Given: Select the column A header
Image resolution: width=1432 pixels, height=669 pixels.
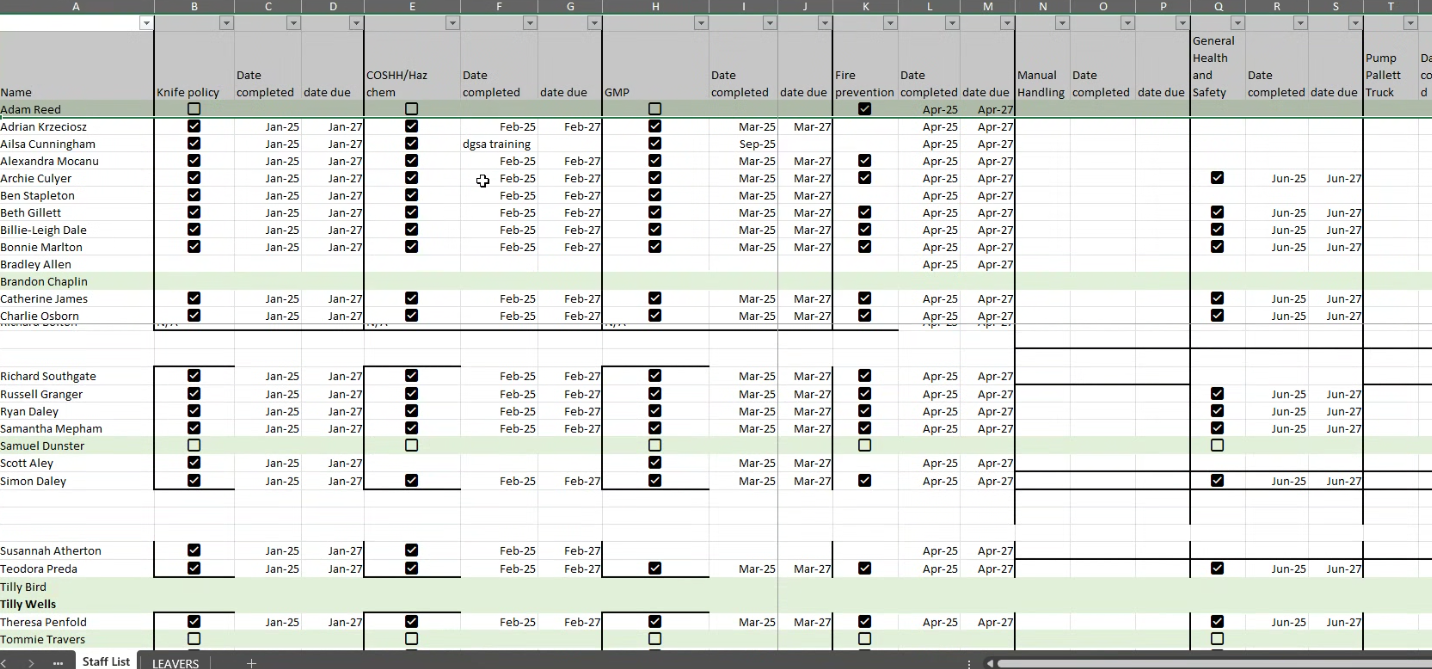Looking at the screenshot, I should pos(77,7).
